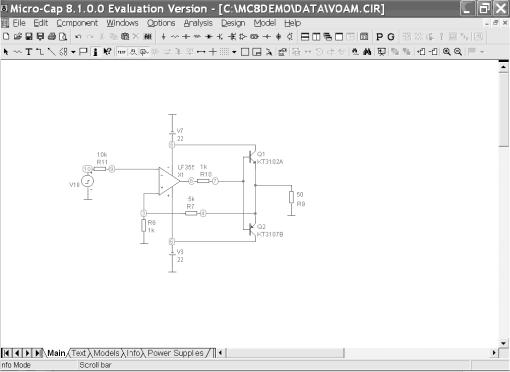Select resistor R9 50 ohm
510x372 pixels.
click(x=291, y=197)
